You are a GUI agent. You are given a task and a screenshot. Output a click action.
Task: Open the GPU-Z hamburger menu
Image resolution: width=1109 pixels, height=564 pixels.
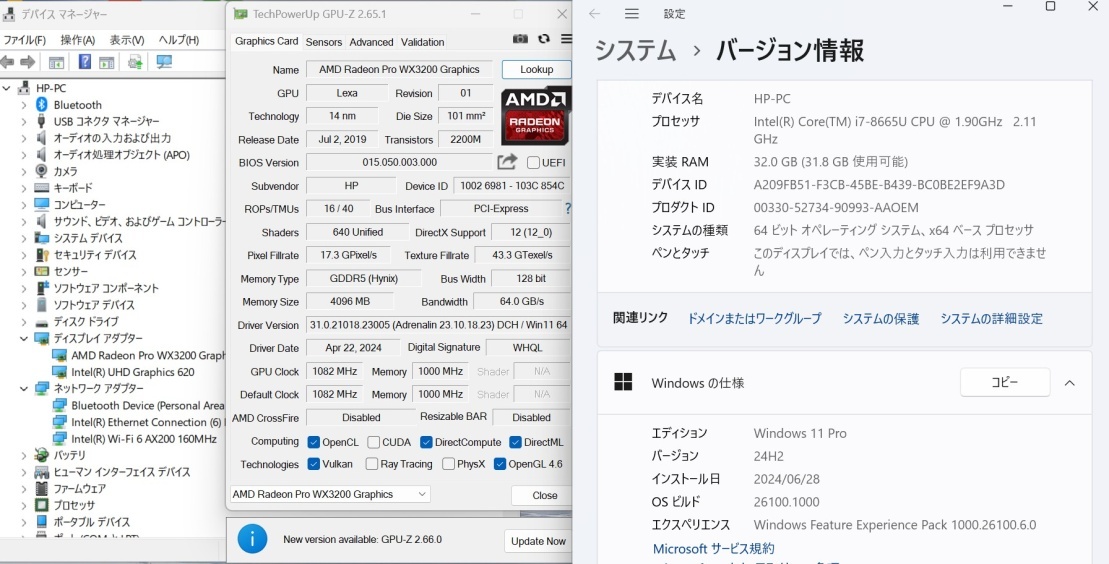[566, 39]
